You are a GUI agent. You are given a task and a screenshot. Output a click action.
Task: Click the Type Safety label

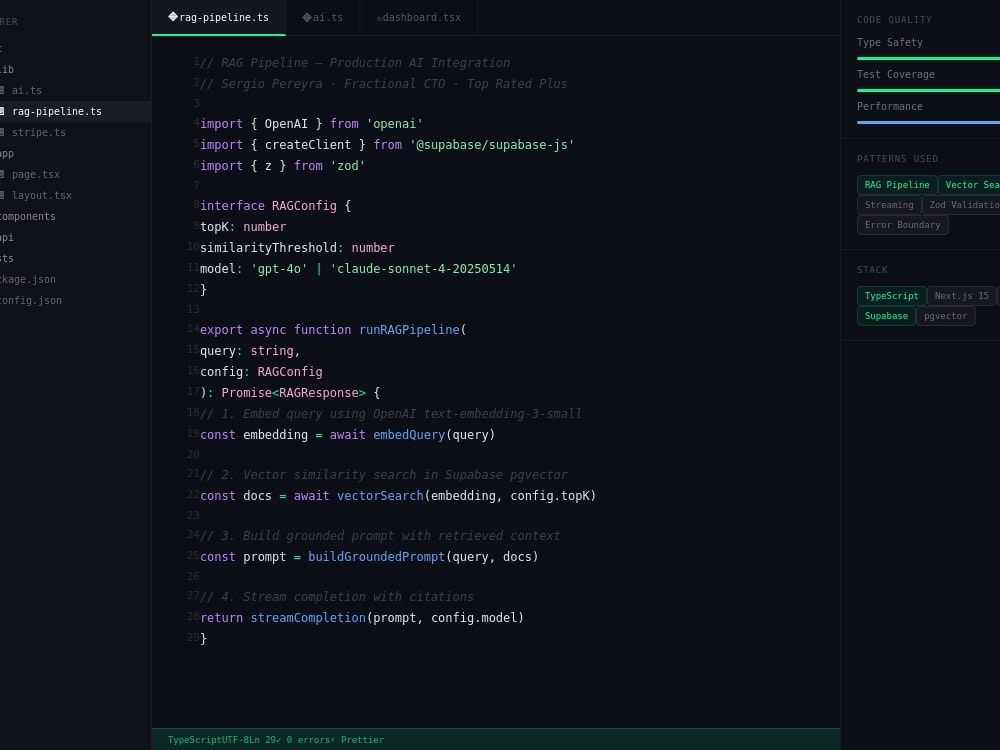890,42
